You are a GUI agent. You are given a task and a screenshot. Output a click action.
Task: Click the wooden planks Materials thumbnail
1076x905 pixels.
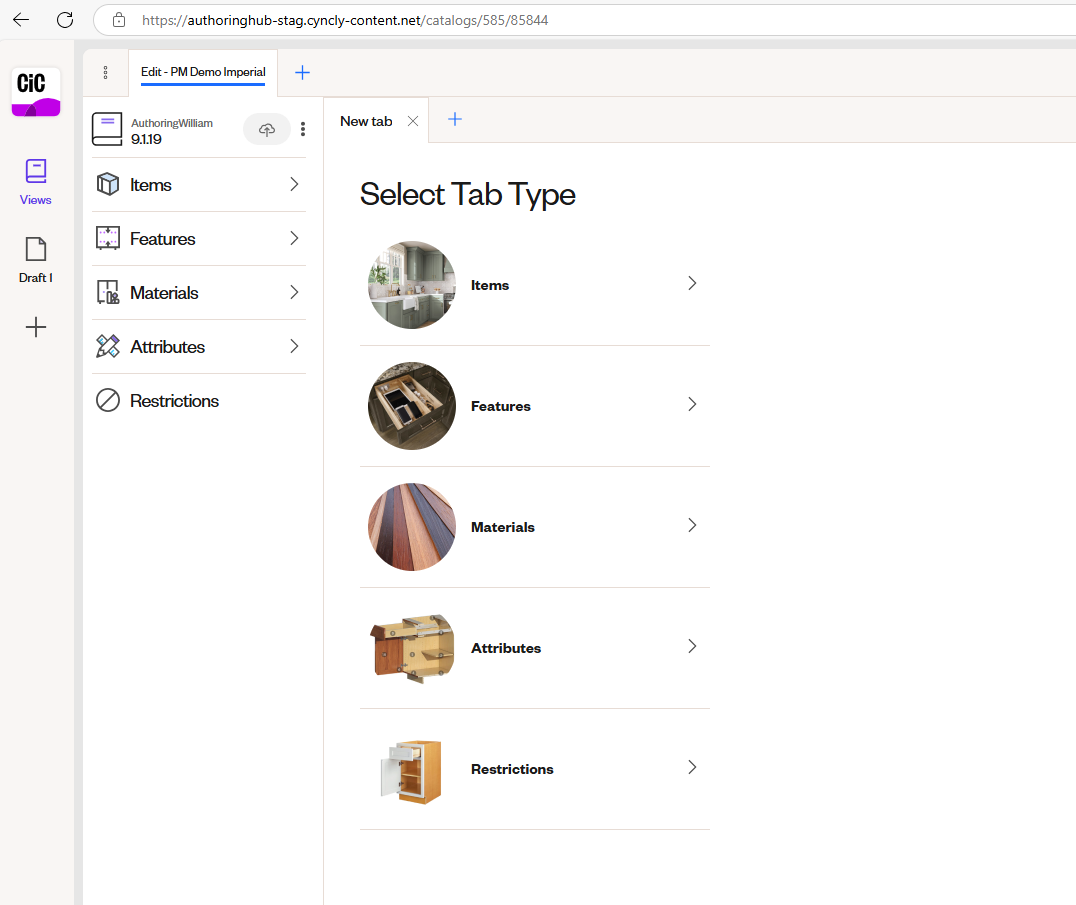[x=411, y=526]
